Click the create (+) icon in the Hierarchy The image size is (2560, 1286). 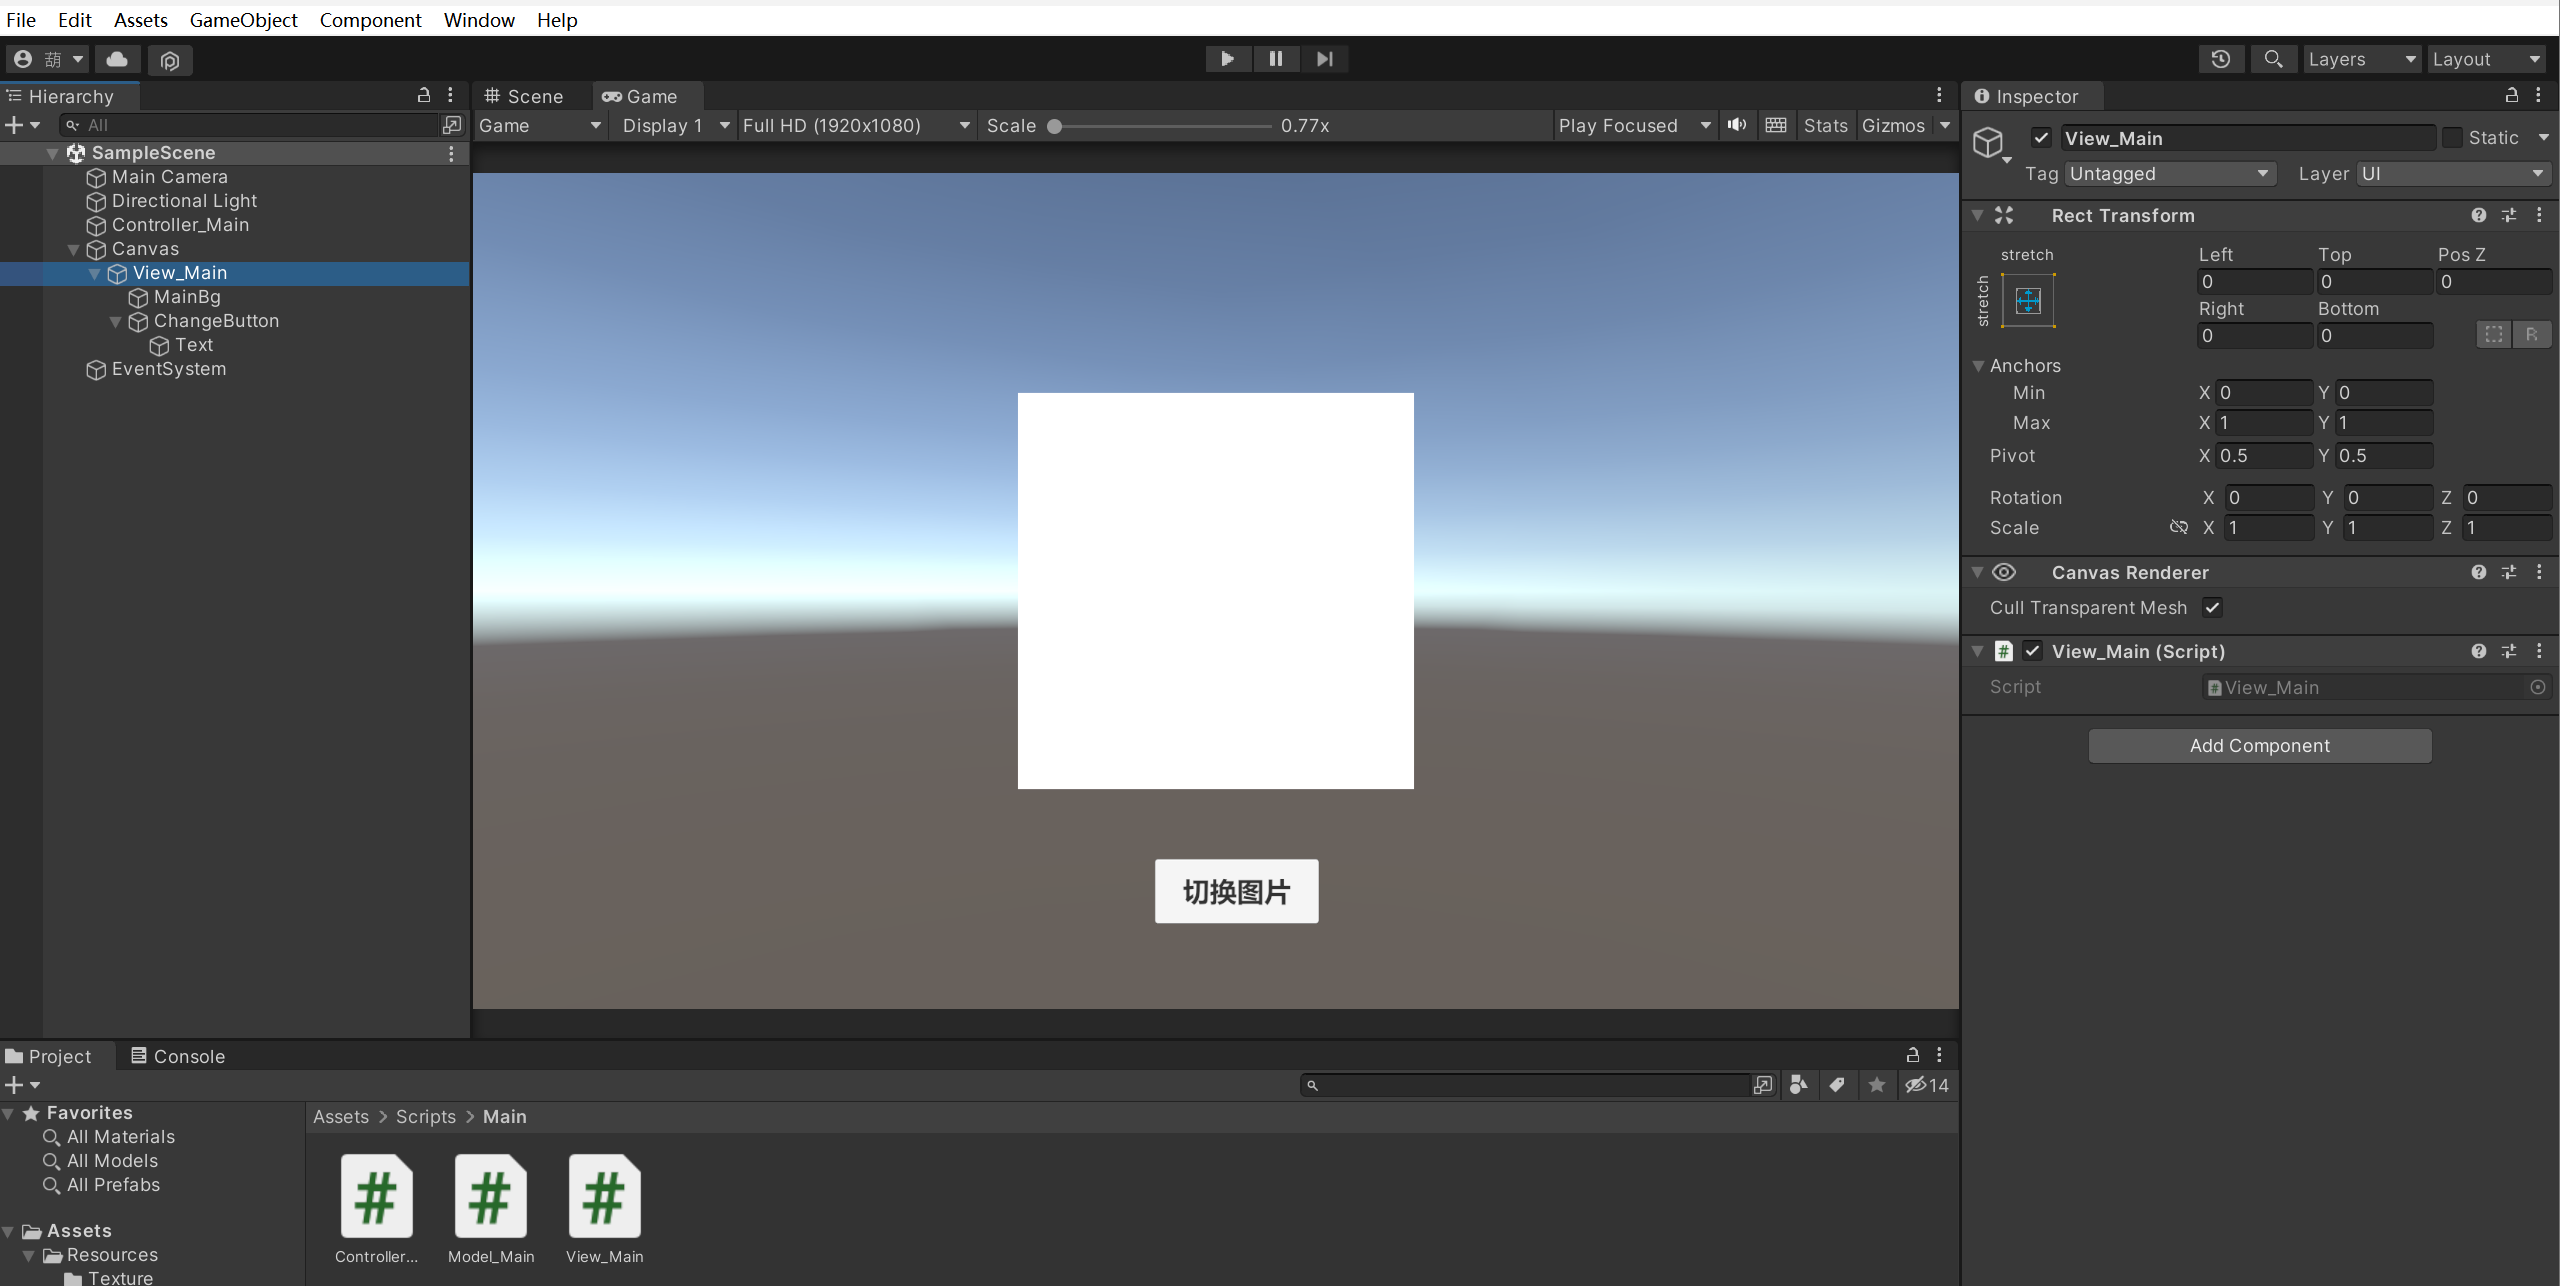tap(15, 124)
